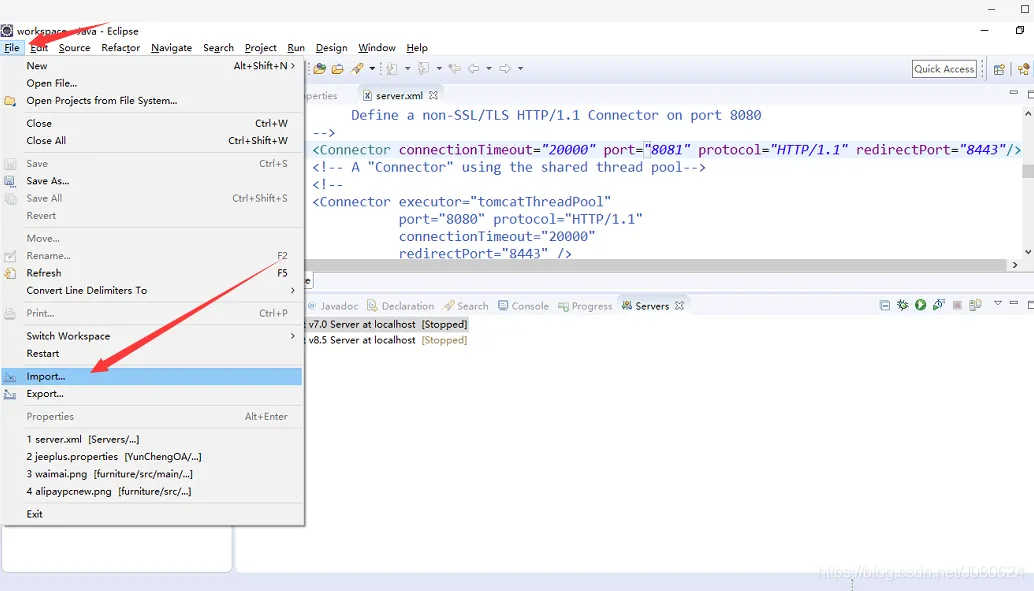The image size is (1034, 591).
Task: Select the server.xml editor tab
Action: pos(400,95)
